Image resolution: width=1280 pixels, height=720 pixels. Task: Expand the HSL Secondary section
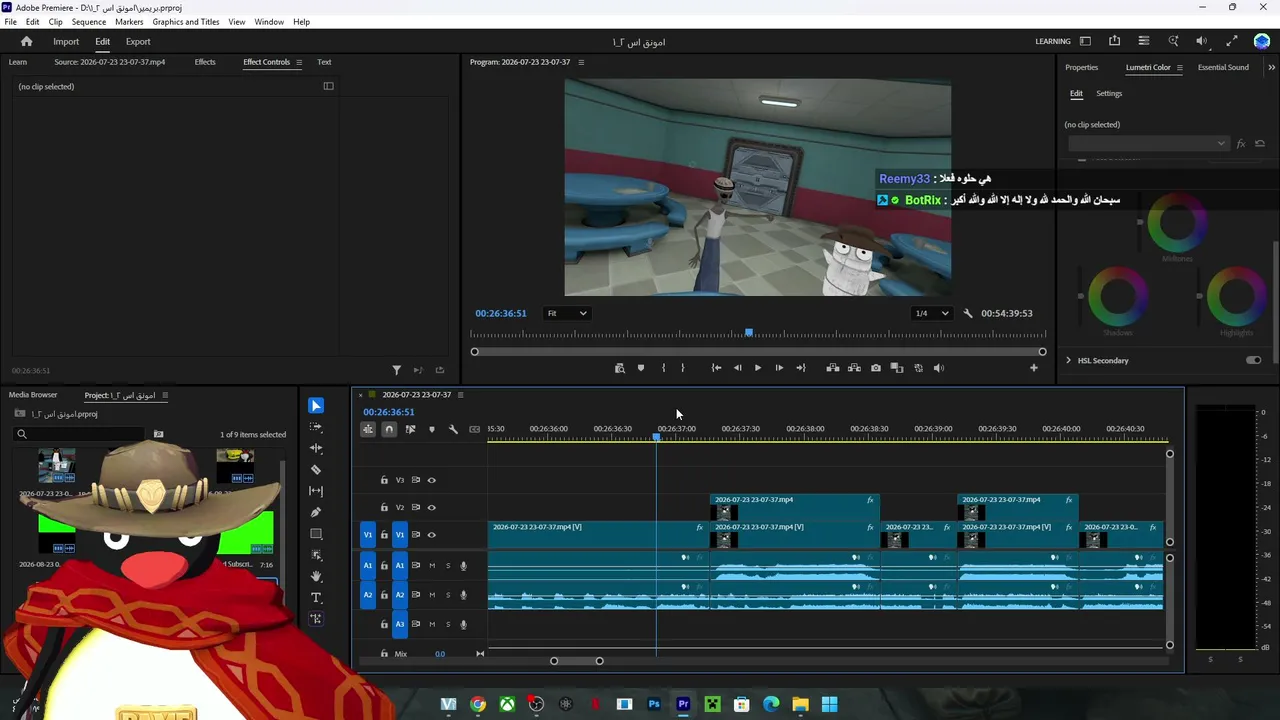(x=1068, y=360)
